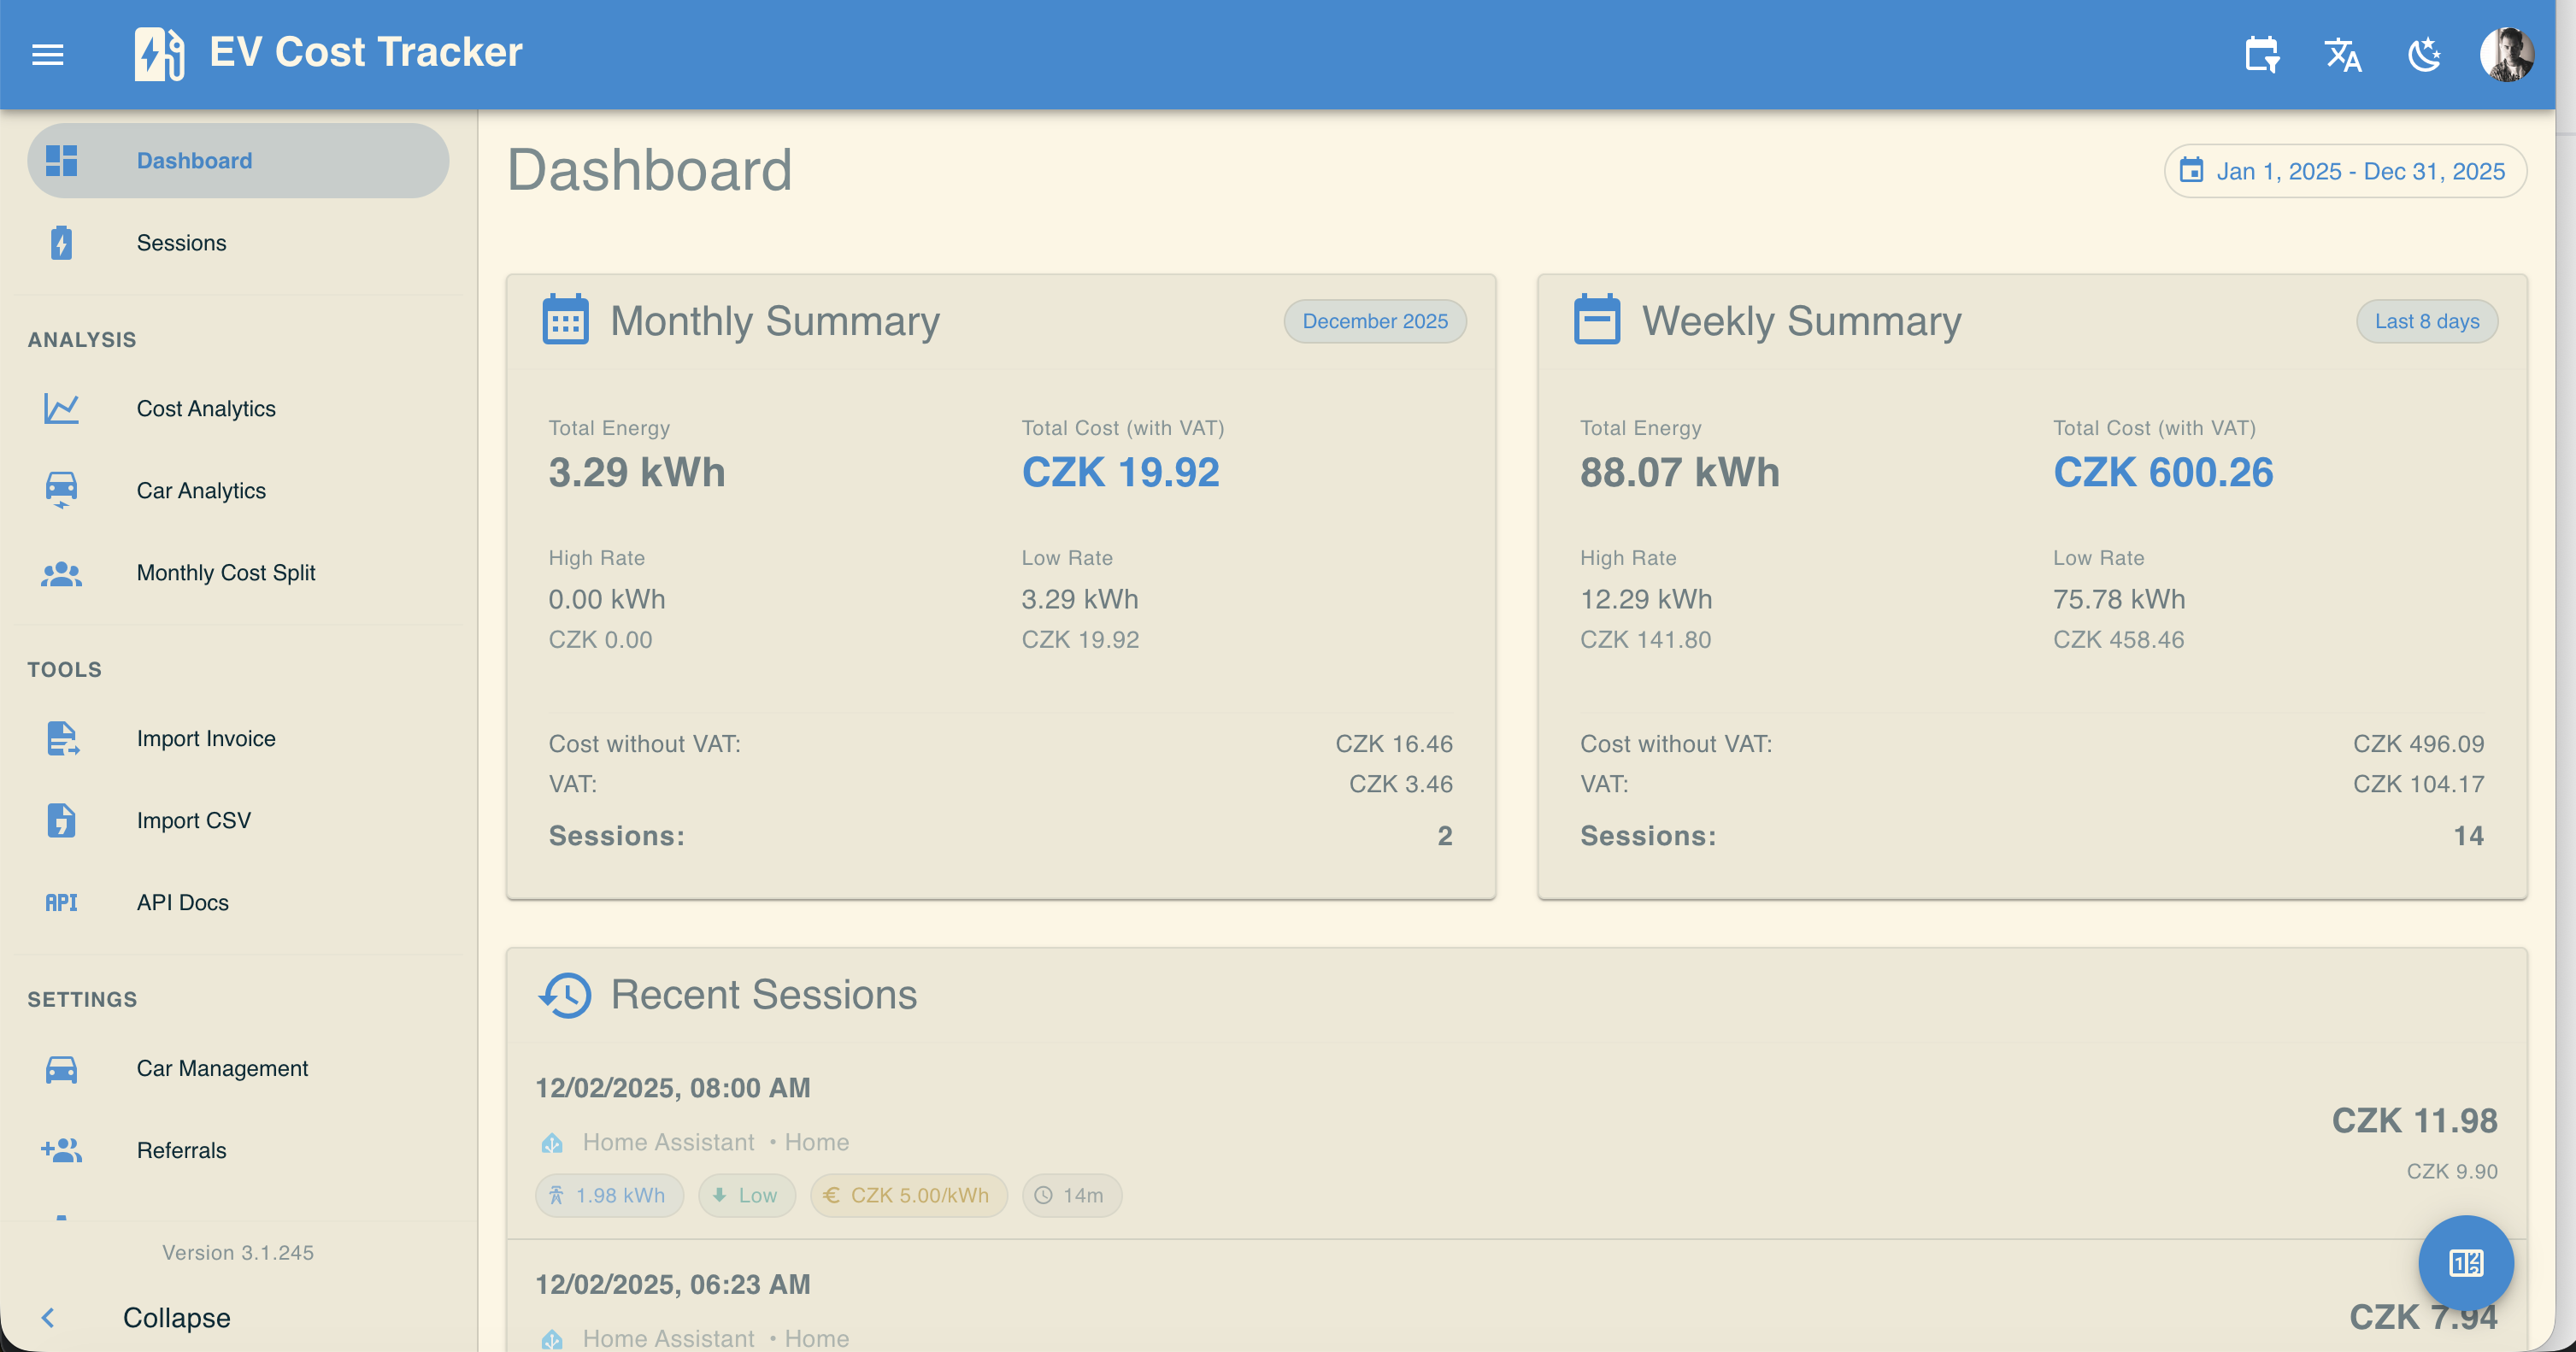Click the Import CSV file icon
Viewport: 2576px width, 1352px height.
coord(61,820)
